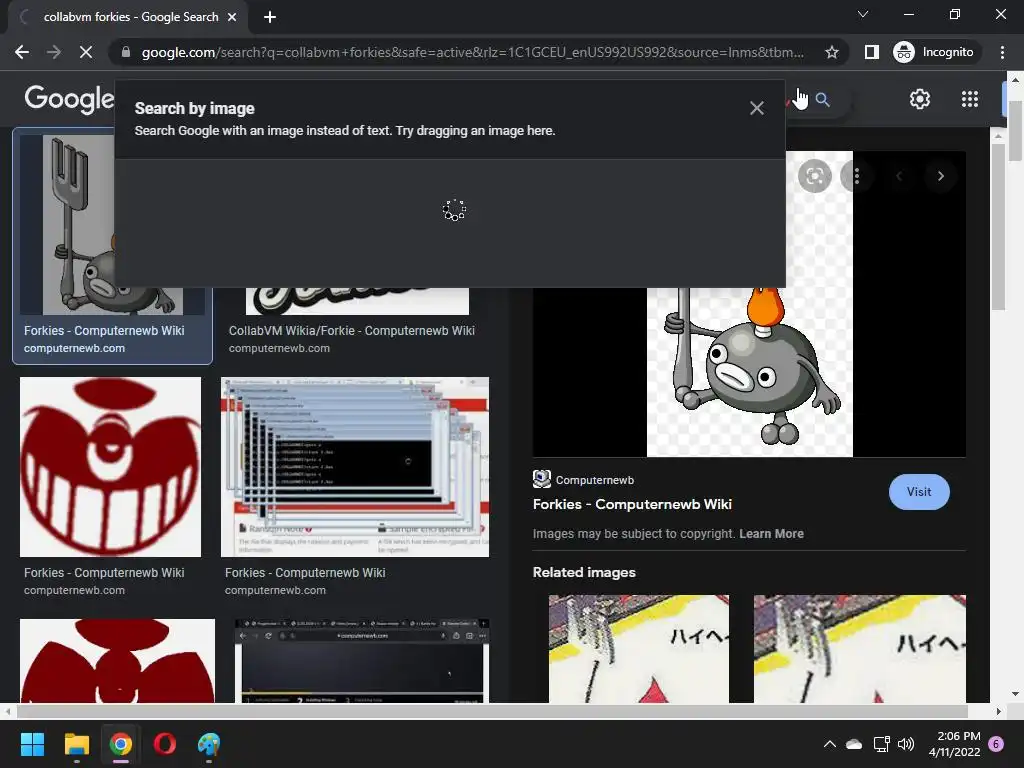Open OneDrive cloud tray icon
The height and width of the screenshot is (768, 1024).
tap(854, 744)
